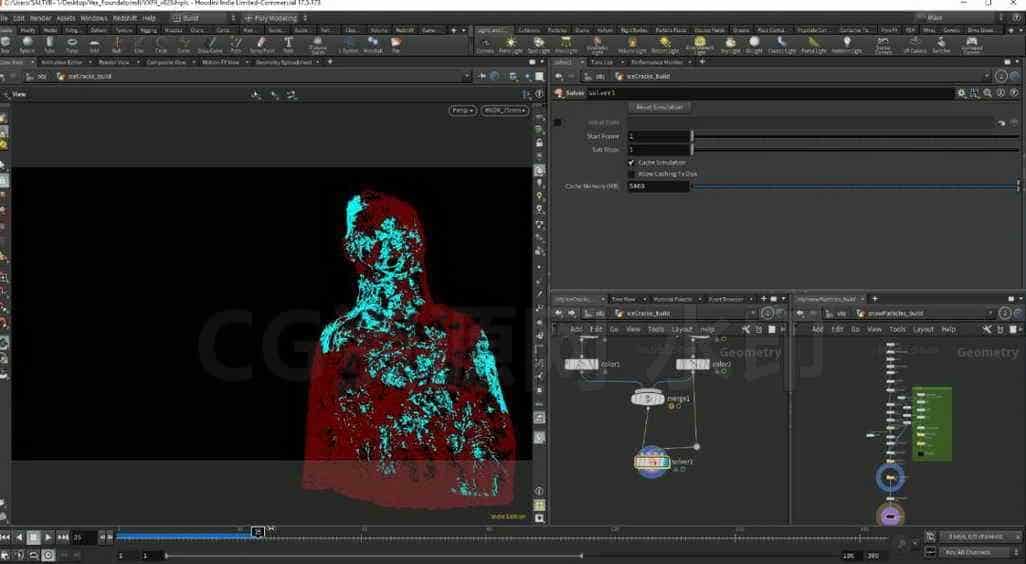Image resolution: width=1026 pixels, height=564 pixels.
Task: Toggle the real-time playback button
Action: (48, 555)
